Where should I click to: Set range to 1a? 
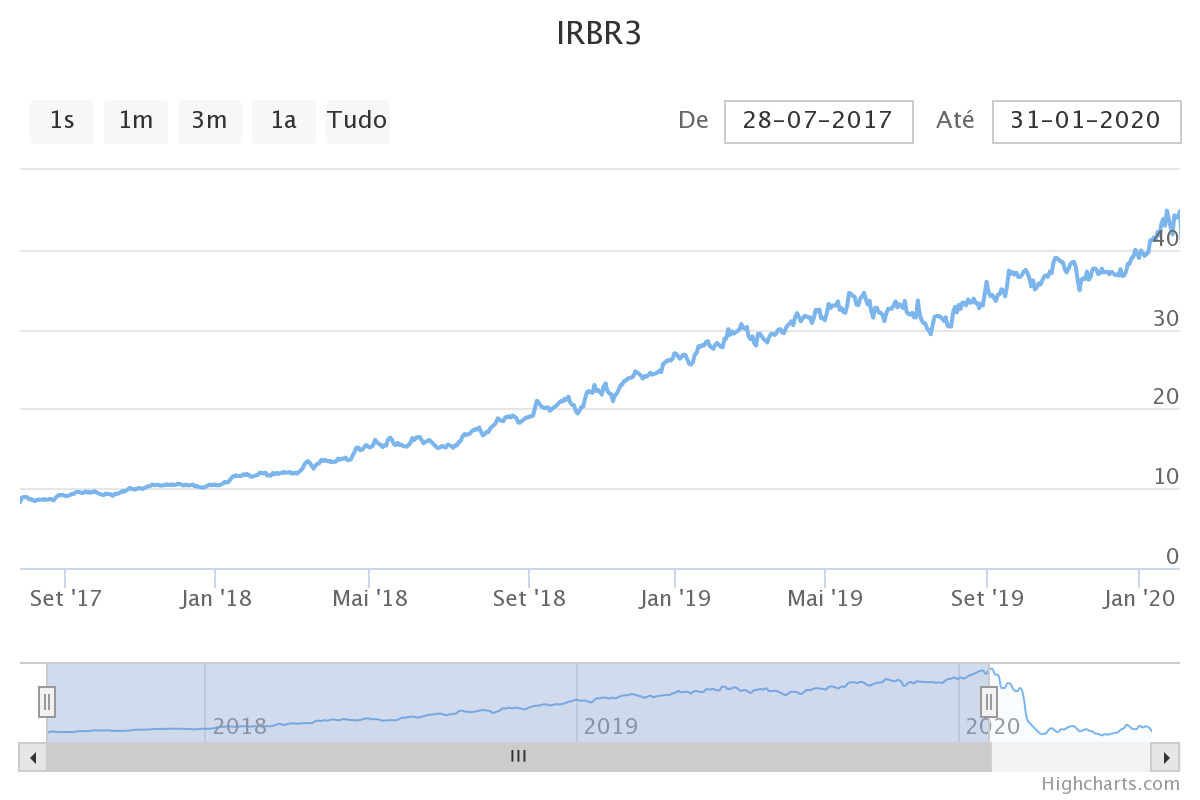coord(284,121)
